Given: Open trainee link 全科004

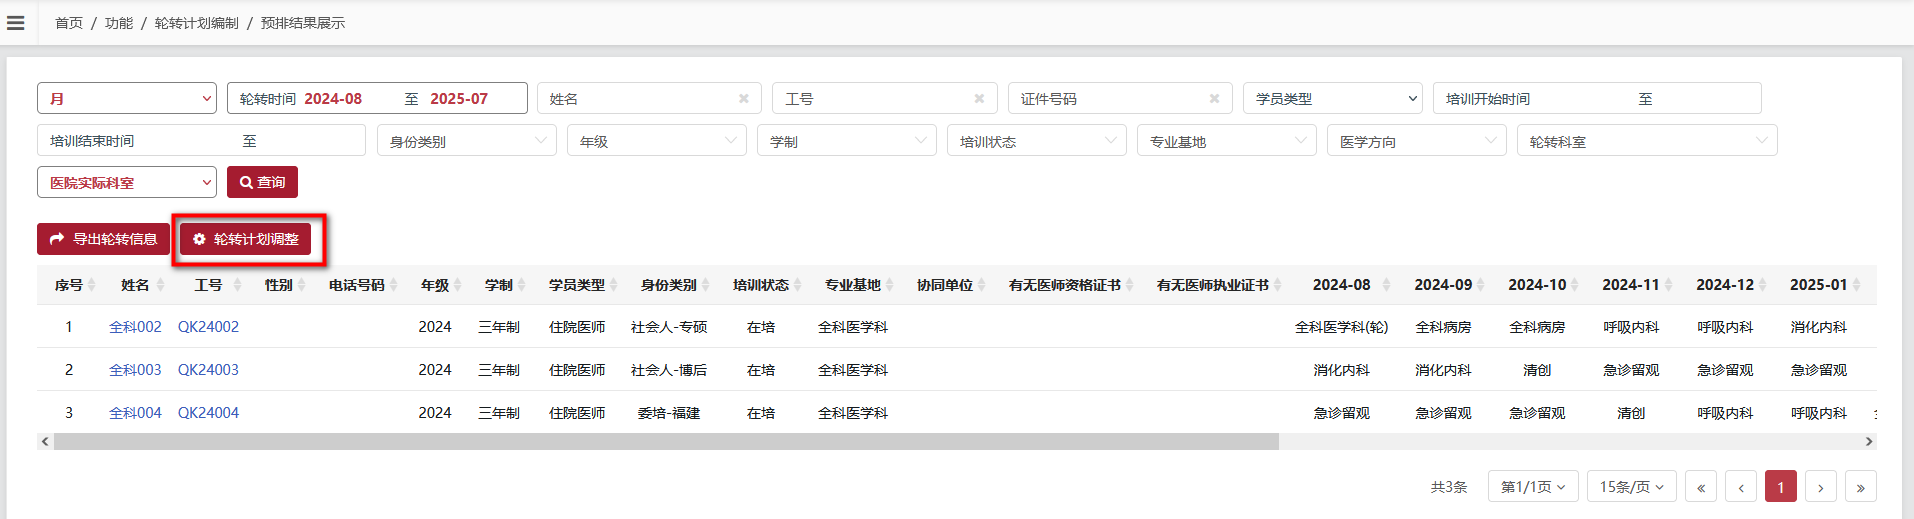Looking at the screenshot, I should [135, 412].
